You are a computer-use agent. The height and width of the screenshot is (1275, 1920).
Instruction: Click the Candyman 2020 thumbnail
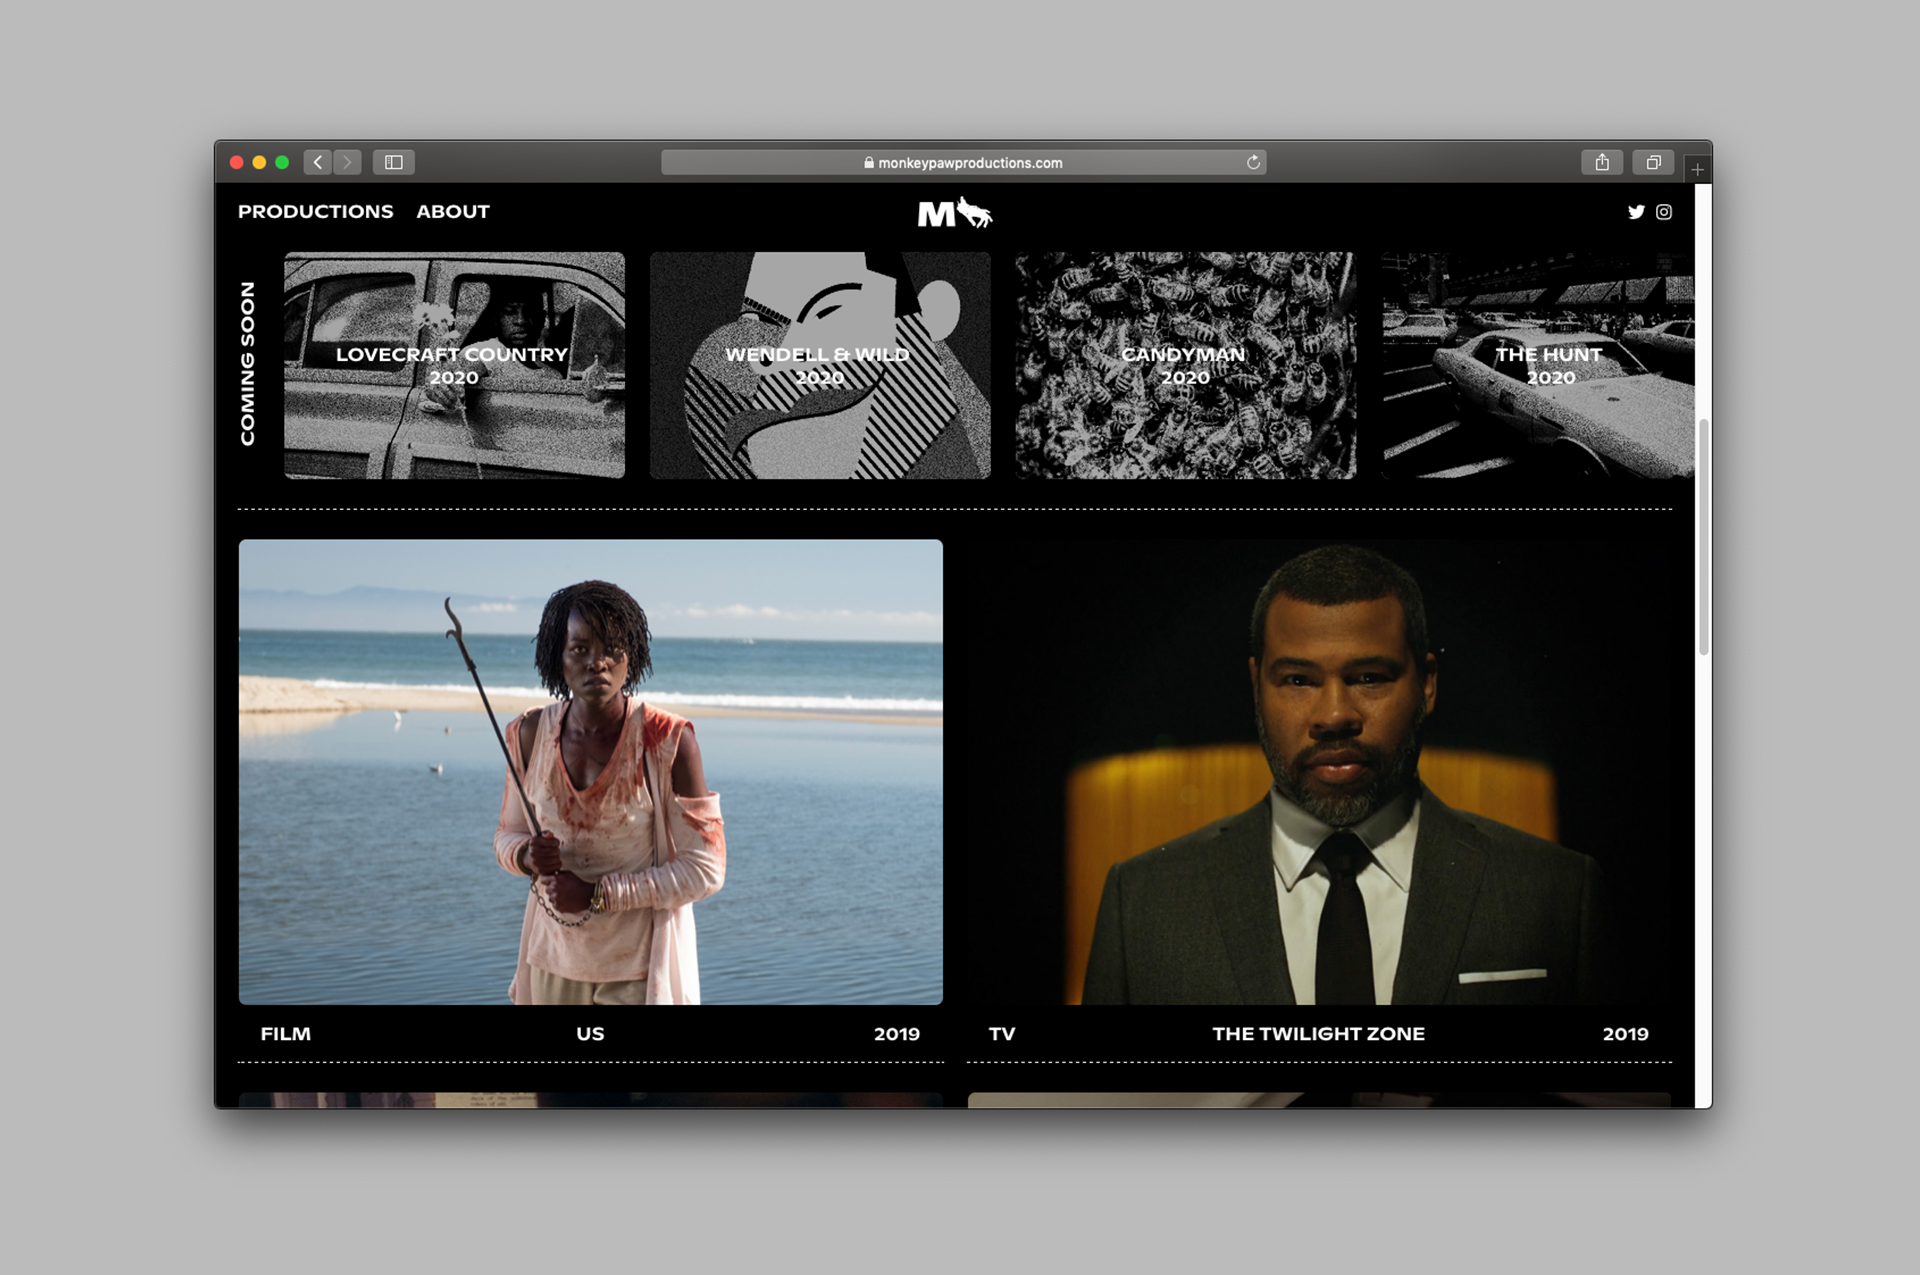pyautogui.click(x=1185, y=365)
